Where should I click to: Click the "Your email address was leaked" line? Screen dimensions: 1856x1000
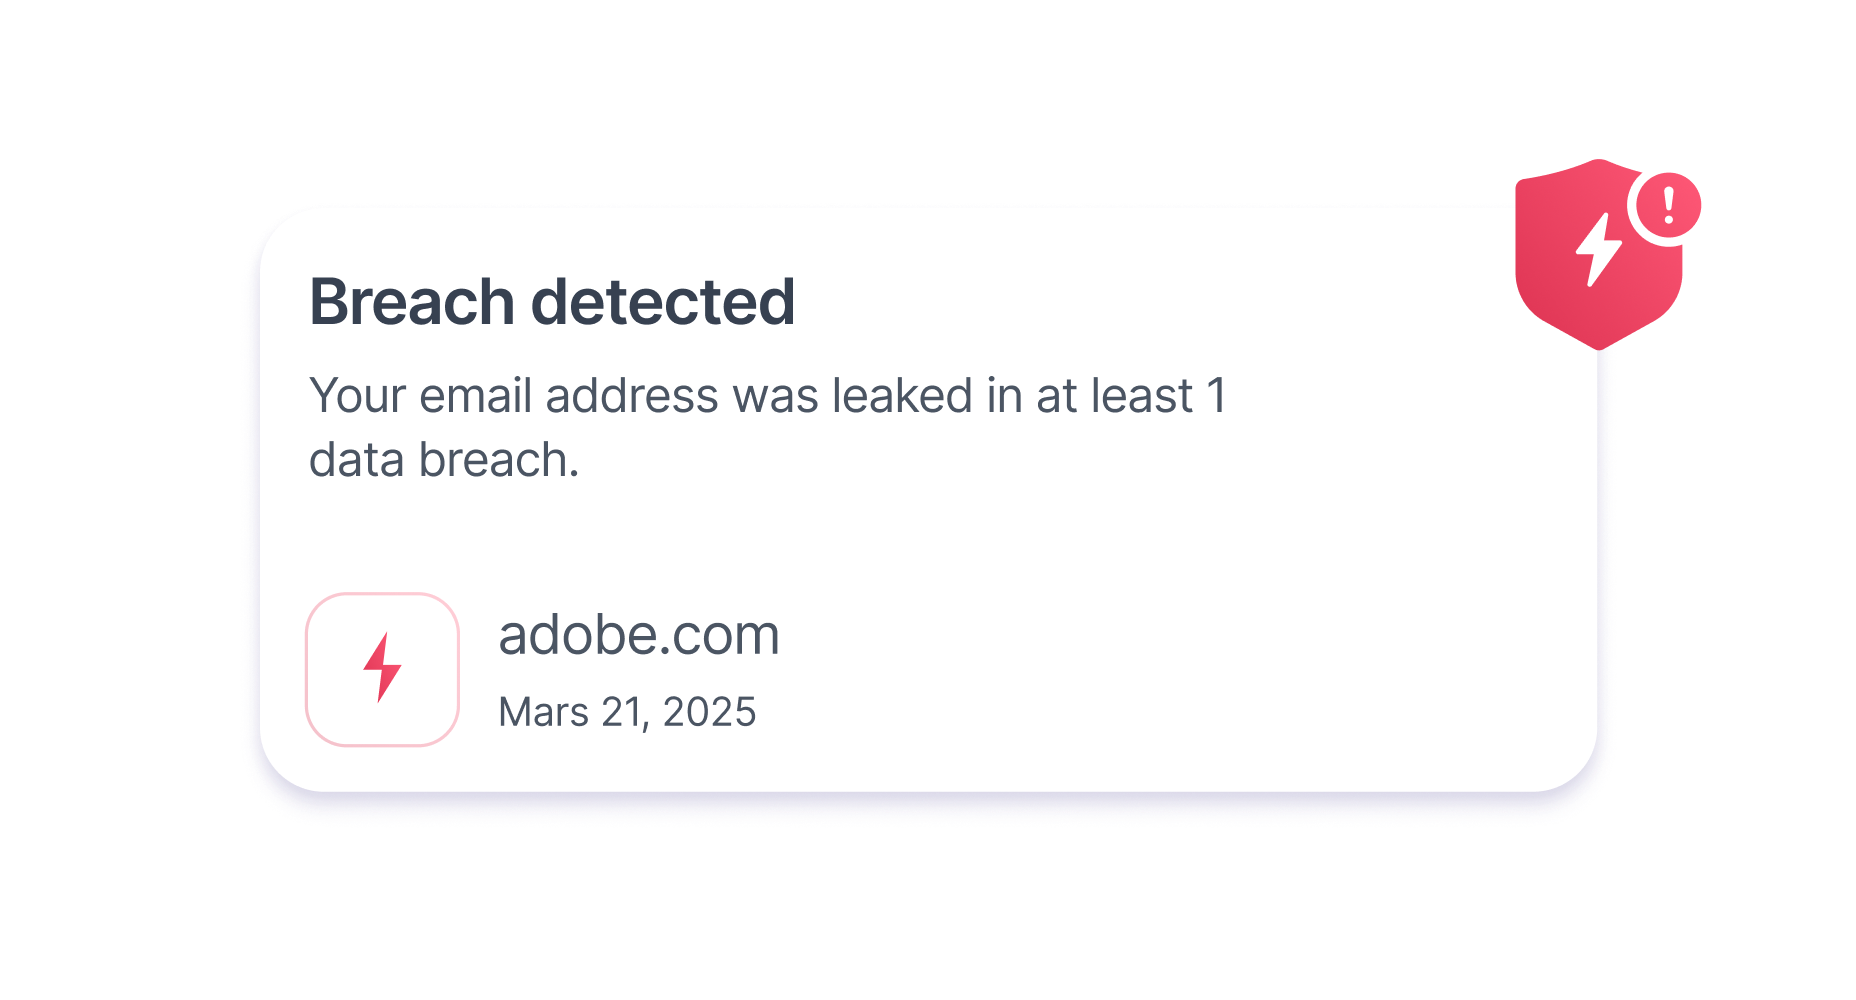click(767, 396)
